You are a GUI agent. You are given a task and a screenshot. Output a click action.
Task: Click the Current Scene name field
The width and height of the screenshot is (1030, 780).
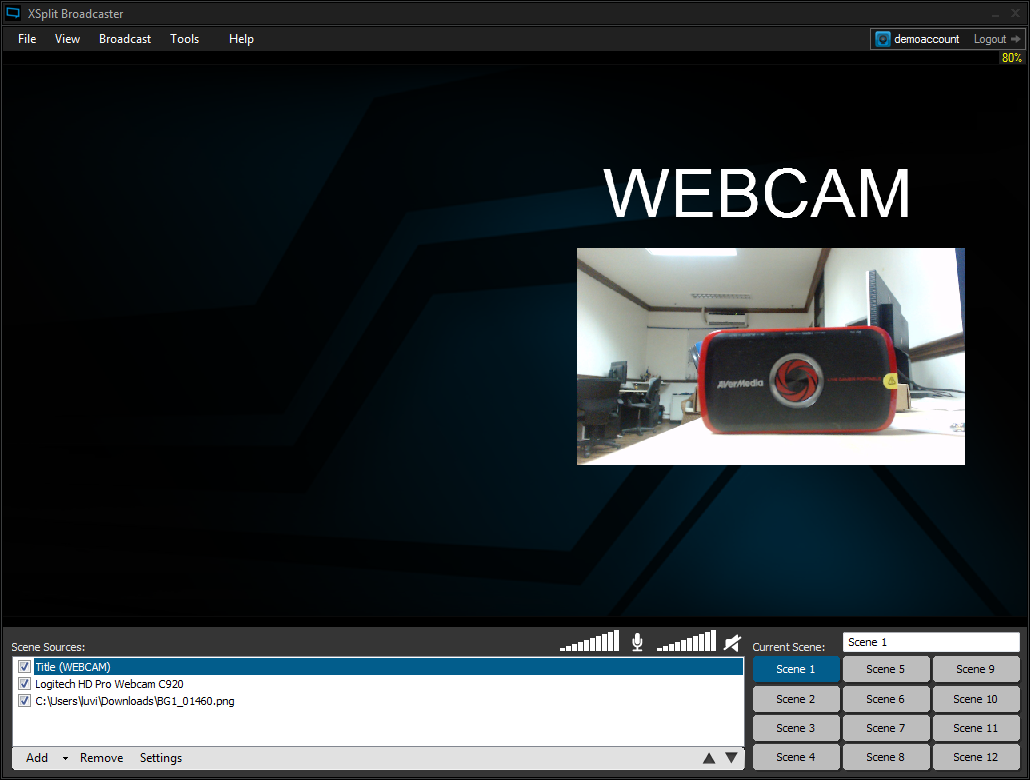930,641
